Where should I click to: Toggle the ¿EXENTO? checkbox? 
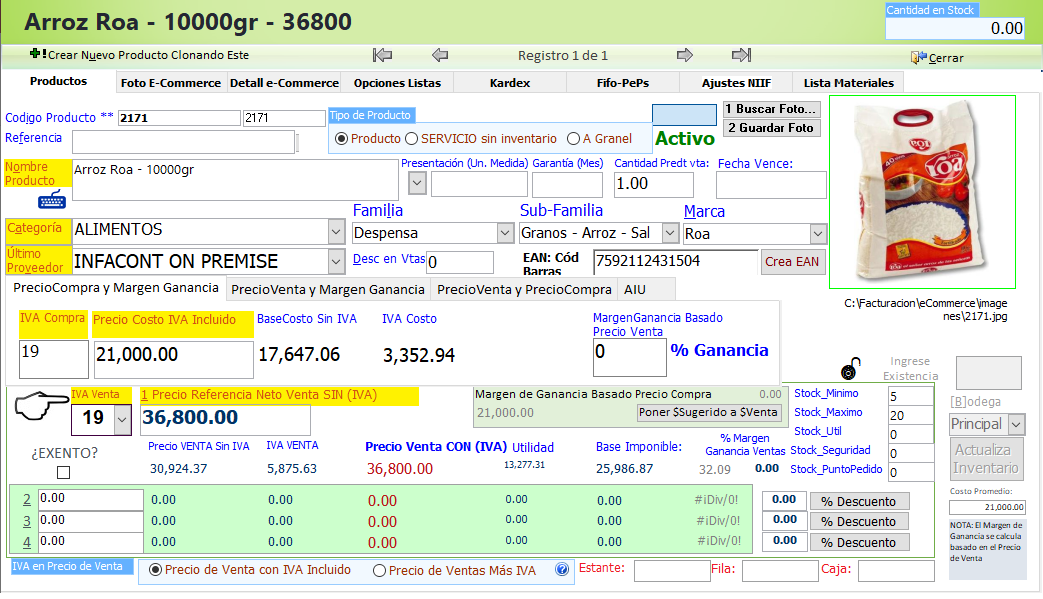[64, 473]
